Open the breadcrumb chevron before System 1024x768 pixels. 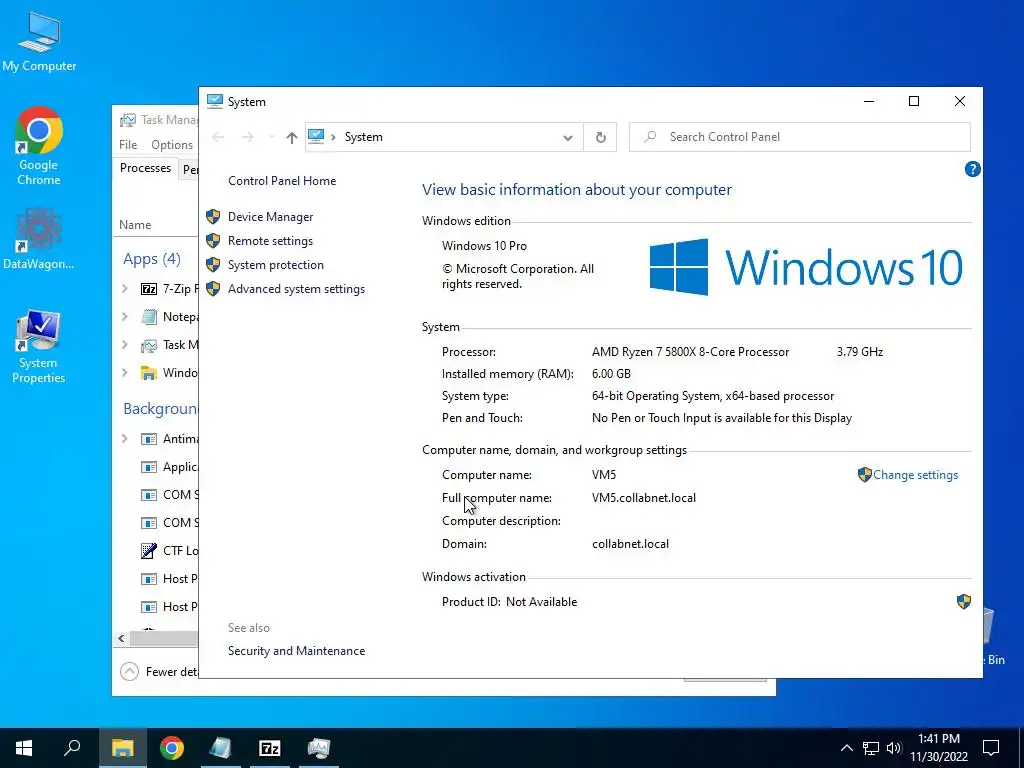point(334,137)
